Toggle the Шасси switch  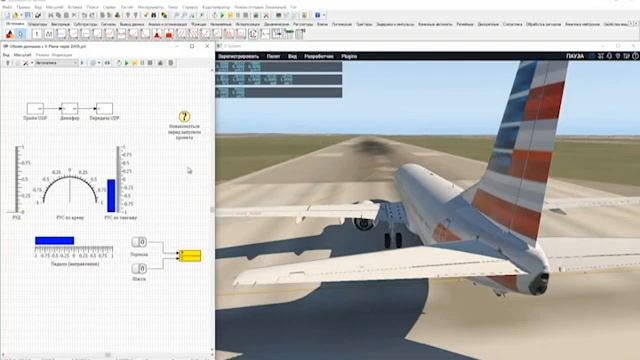tap(139, 268)
